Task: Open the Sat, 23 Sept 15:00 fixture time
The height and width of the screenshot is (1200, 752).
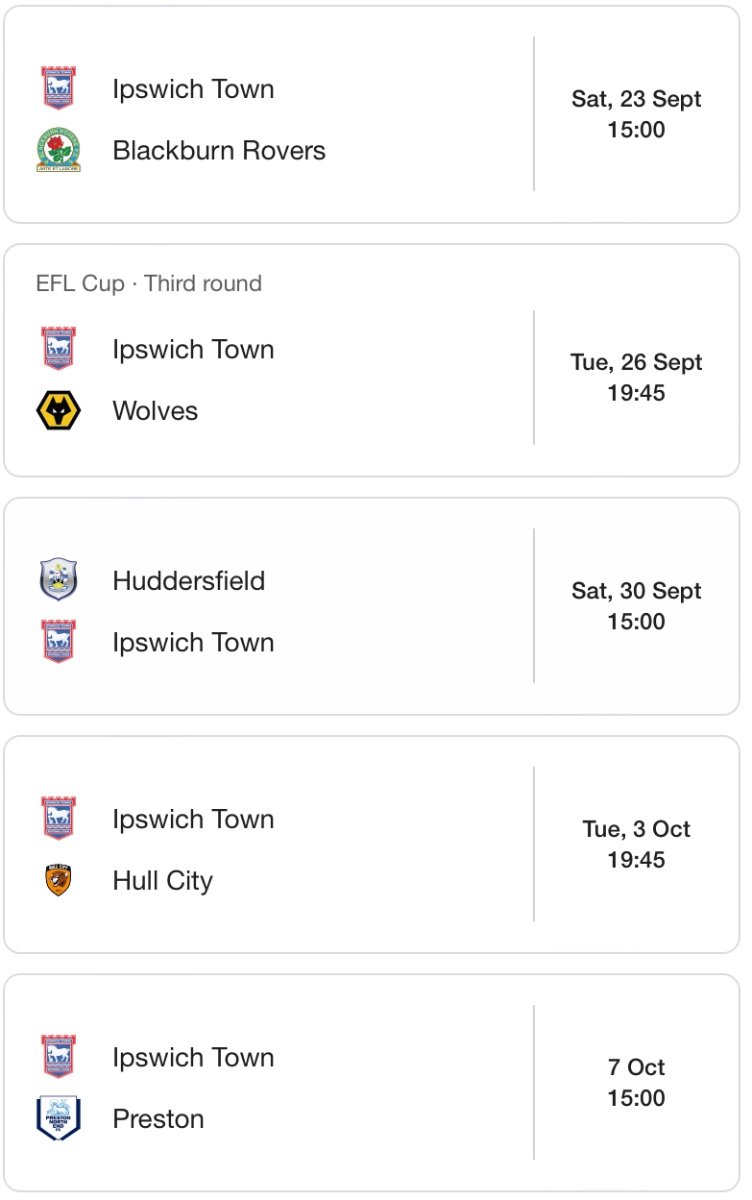Action: point(636,114)
